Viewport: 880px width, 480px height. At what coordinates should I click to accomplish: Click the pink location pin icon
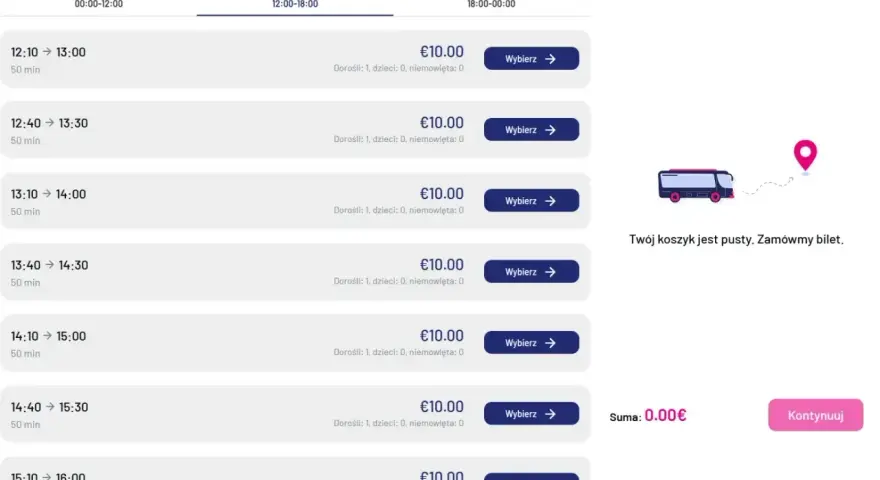tap(805, 156)
